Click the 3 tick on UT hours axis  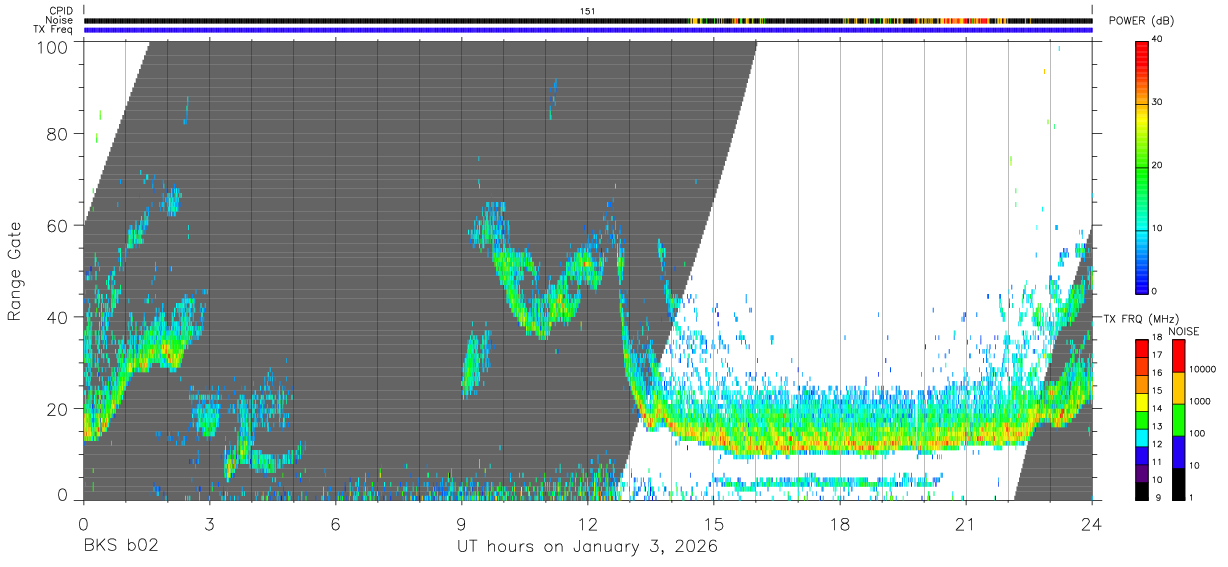(x=209, y=523)
